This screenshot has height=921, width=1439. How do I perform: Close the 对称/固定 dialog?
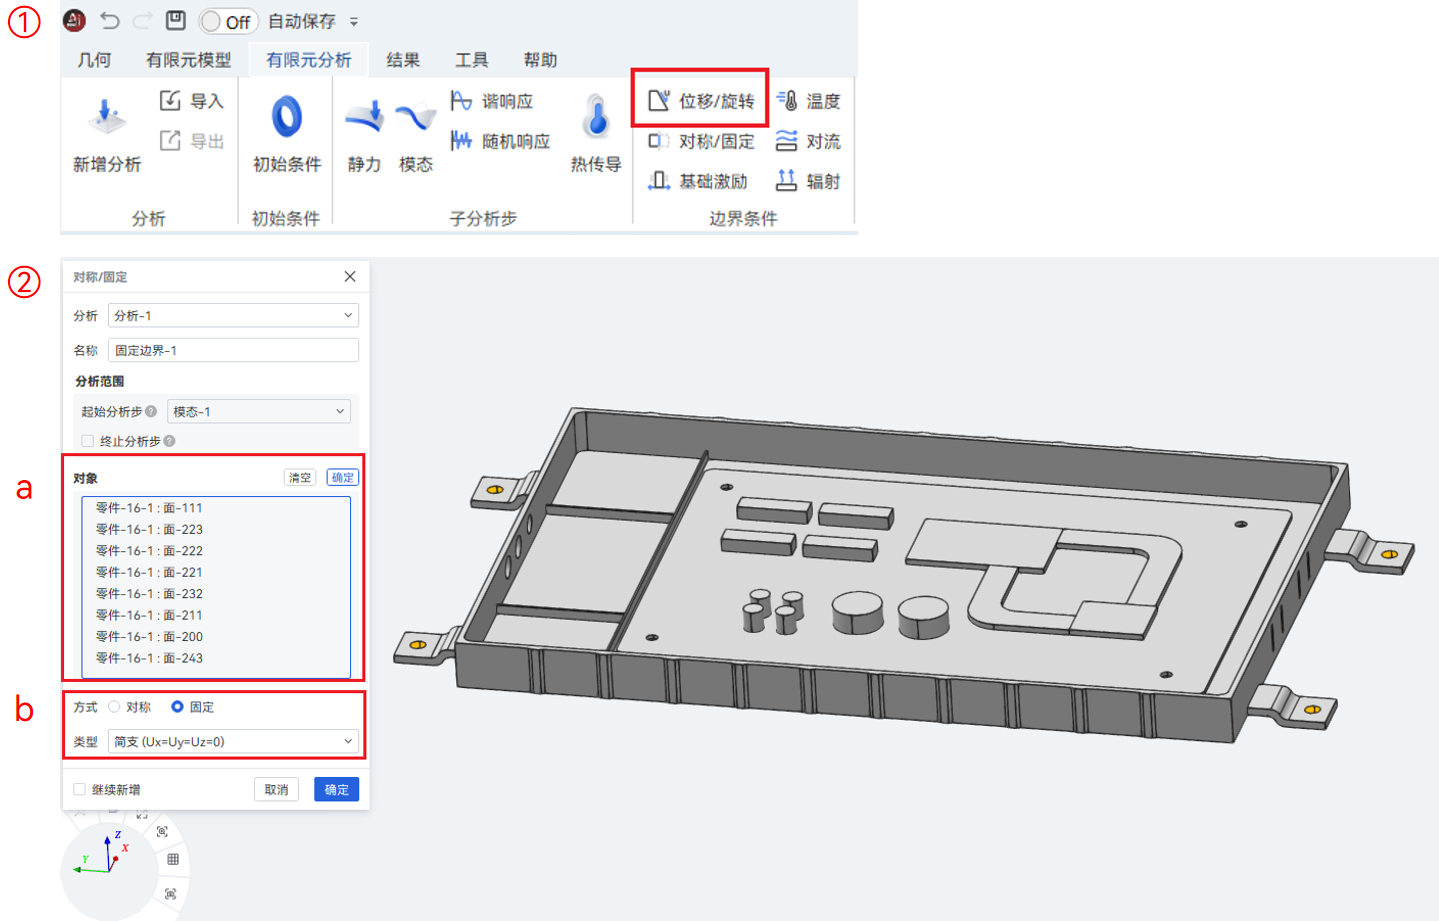350,277
